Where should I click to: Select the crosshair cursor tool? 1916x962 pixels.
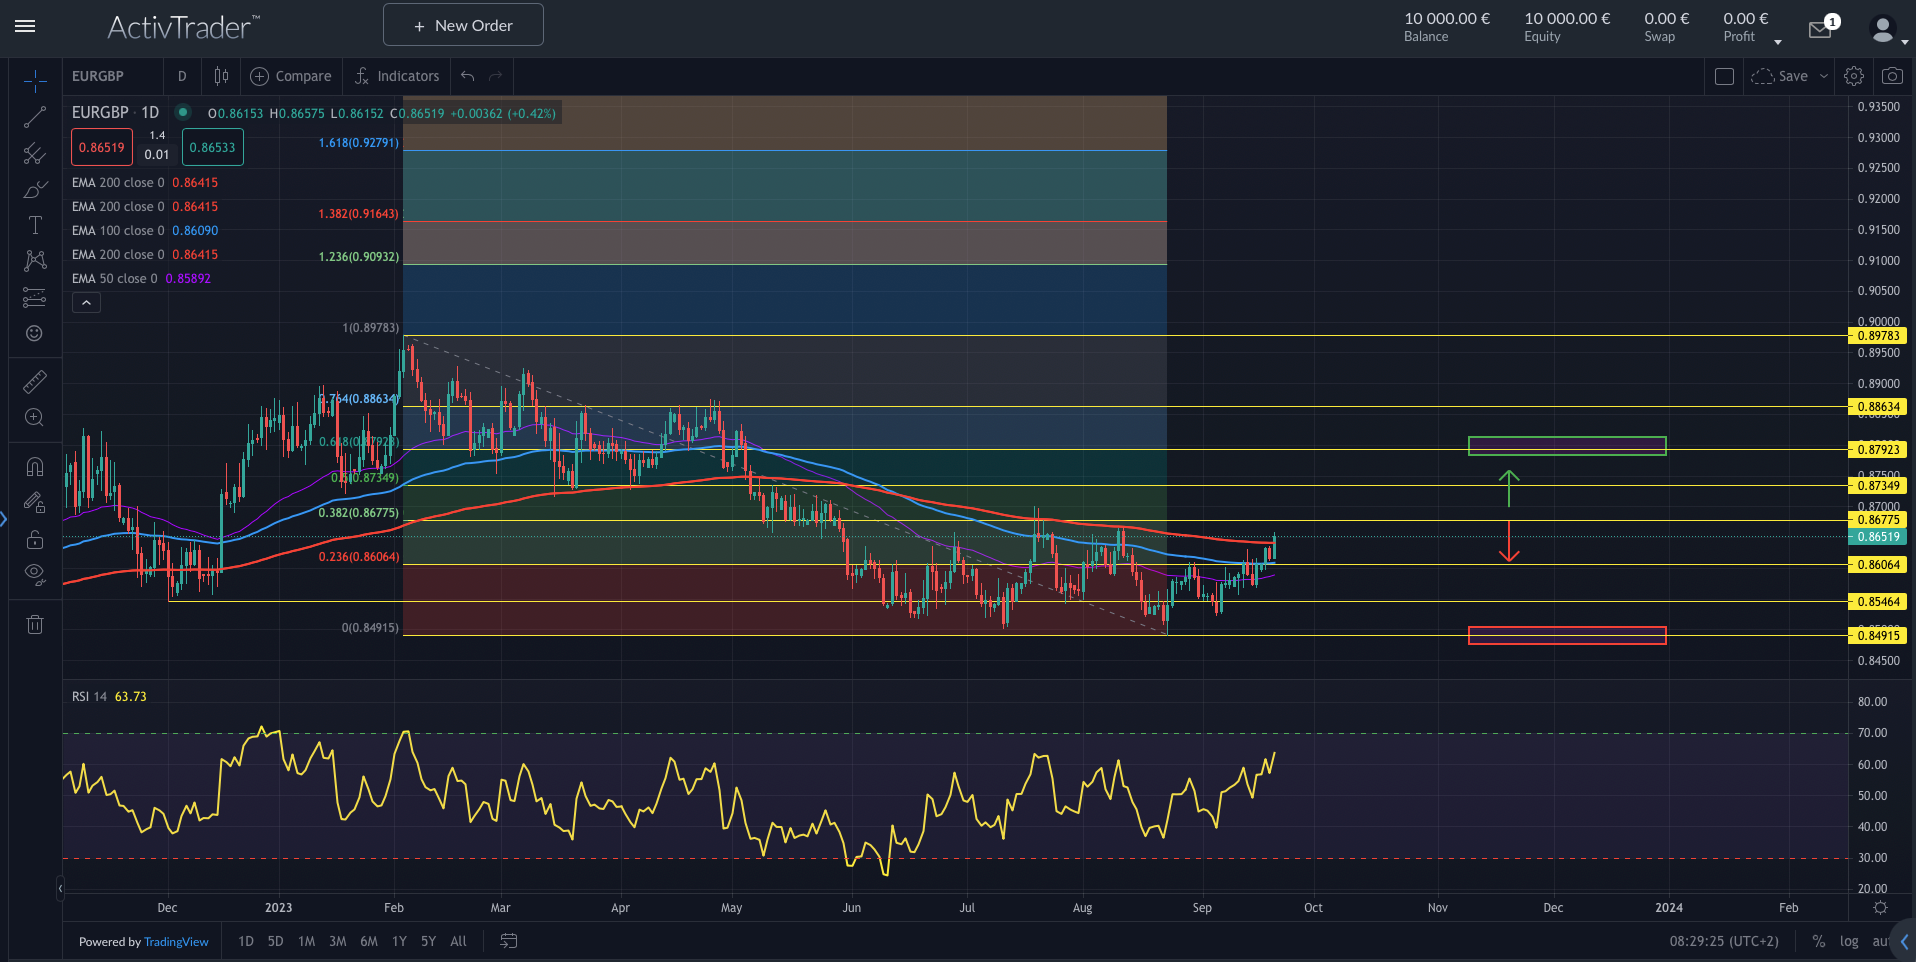tap(35, 78)
